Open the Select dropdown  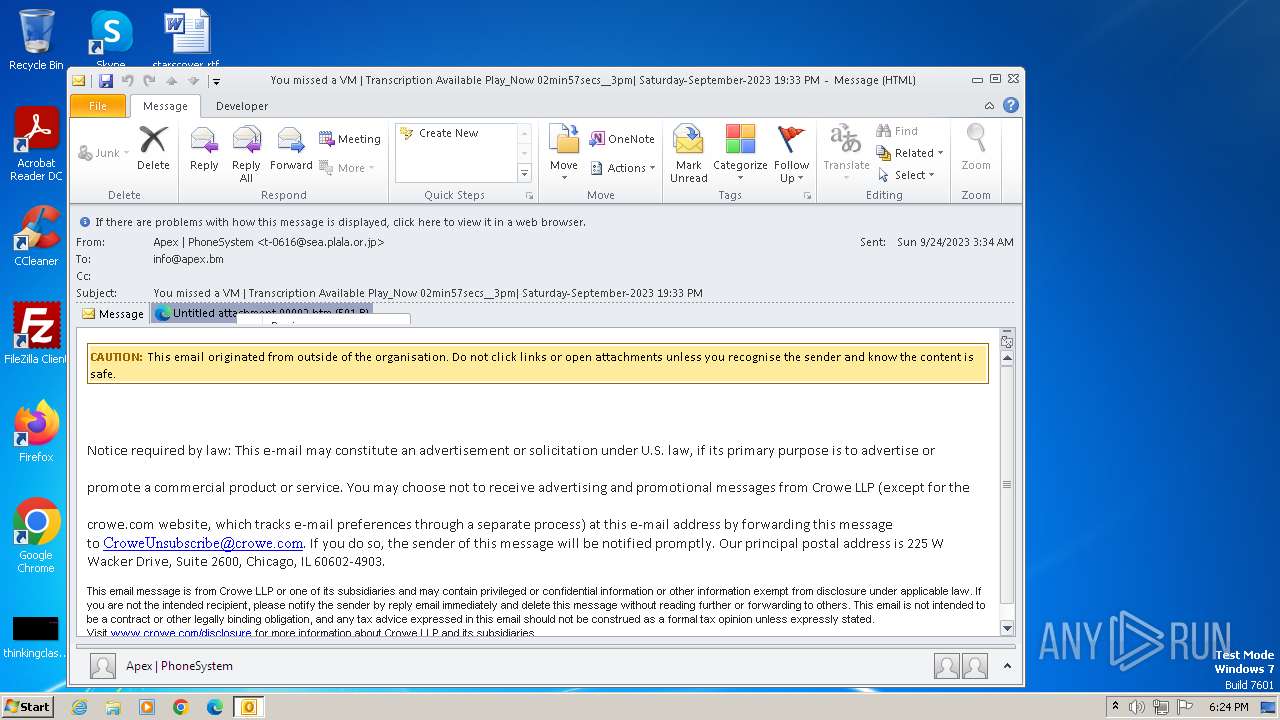click(x=906, y=175)
